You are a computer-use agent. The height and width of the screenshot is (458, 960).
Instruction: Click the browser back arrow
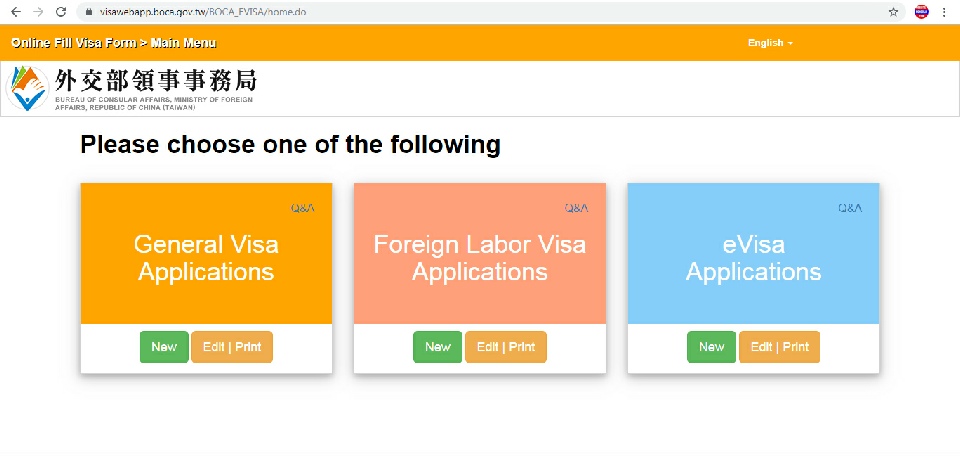click(14, 11)
